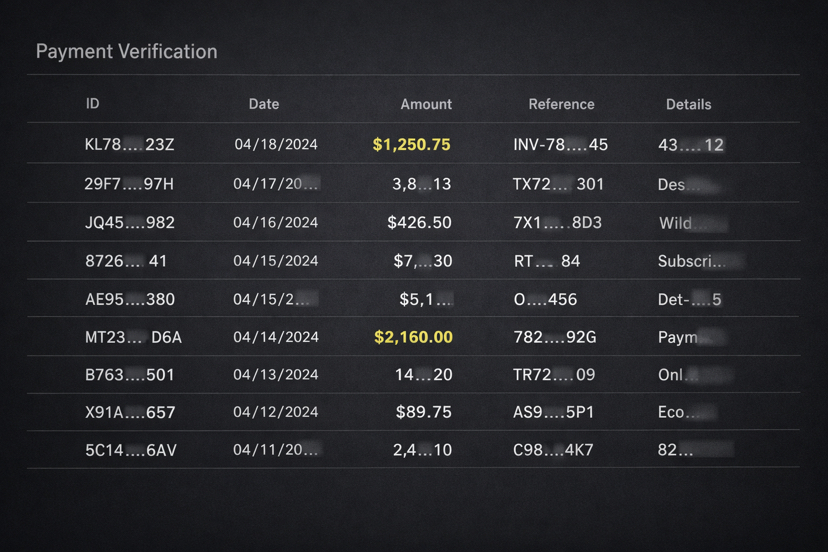Select the amount $426.50

(x=419, y=222)
